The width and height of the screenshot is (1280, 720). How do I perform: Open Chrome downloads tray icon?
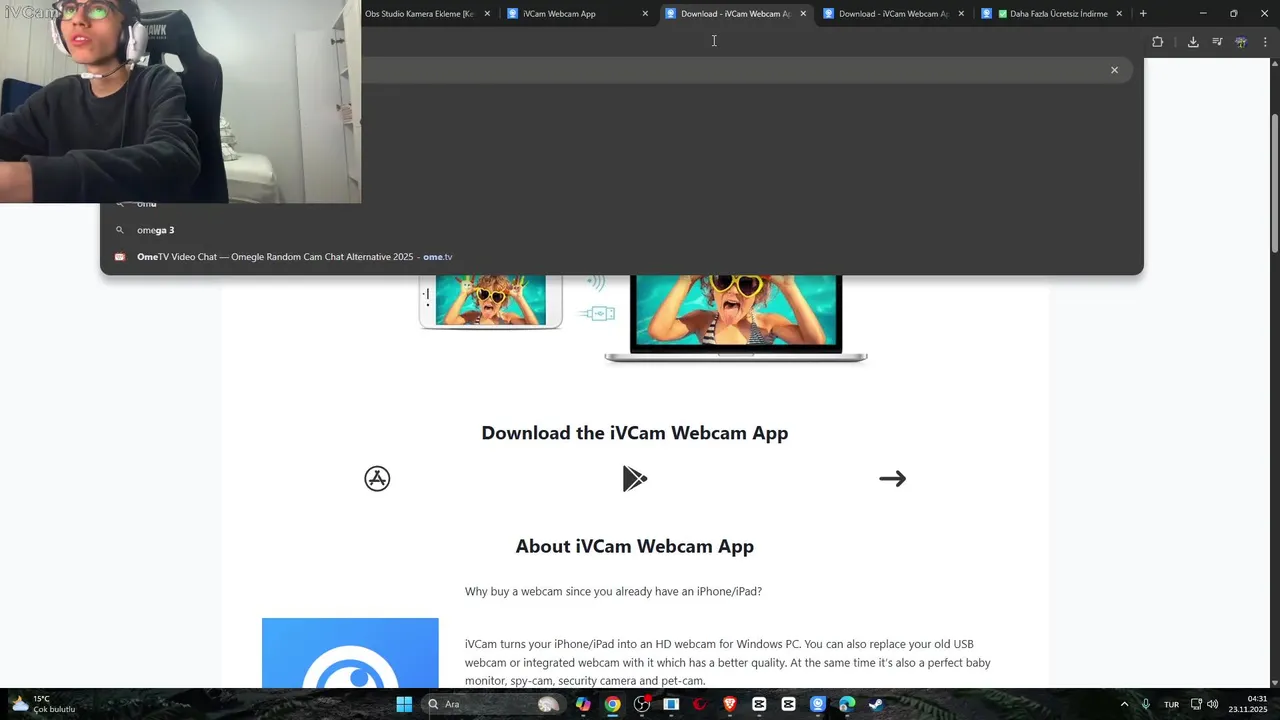(x=1193, y=42)
